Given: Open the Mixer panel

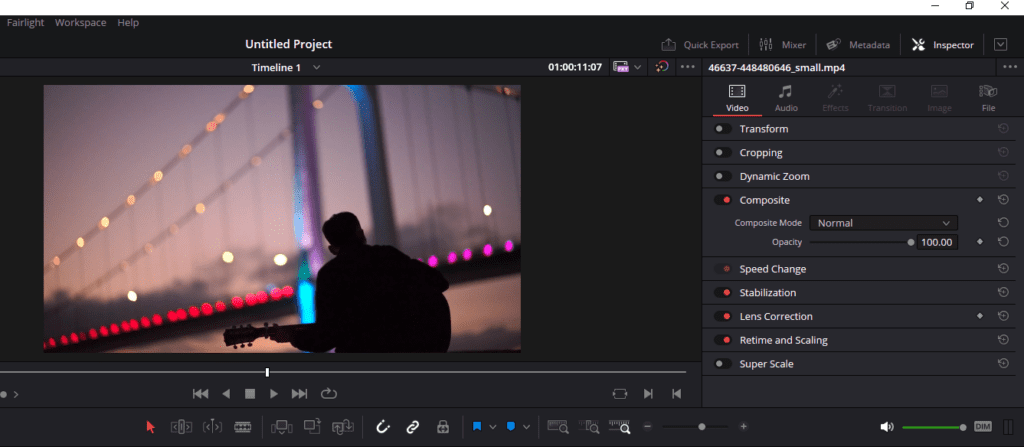Looking at the screenshot, I should coord(783,45).
